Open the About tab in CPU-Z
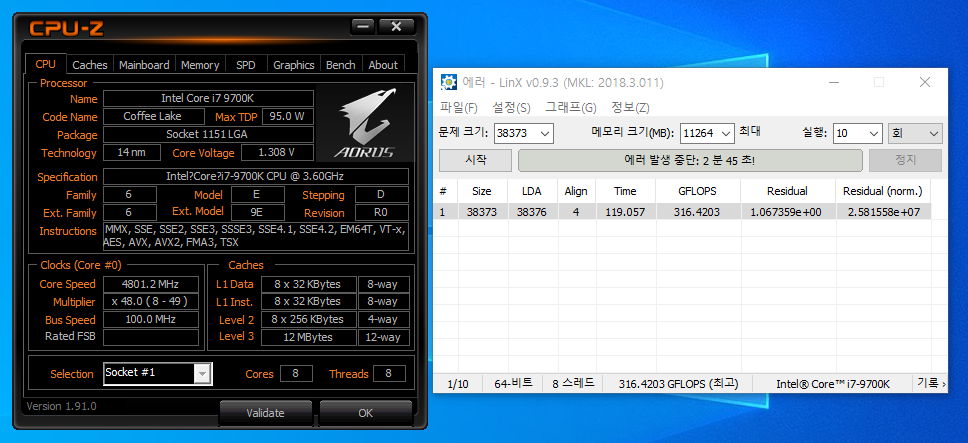 [383, 65]
